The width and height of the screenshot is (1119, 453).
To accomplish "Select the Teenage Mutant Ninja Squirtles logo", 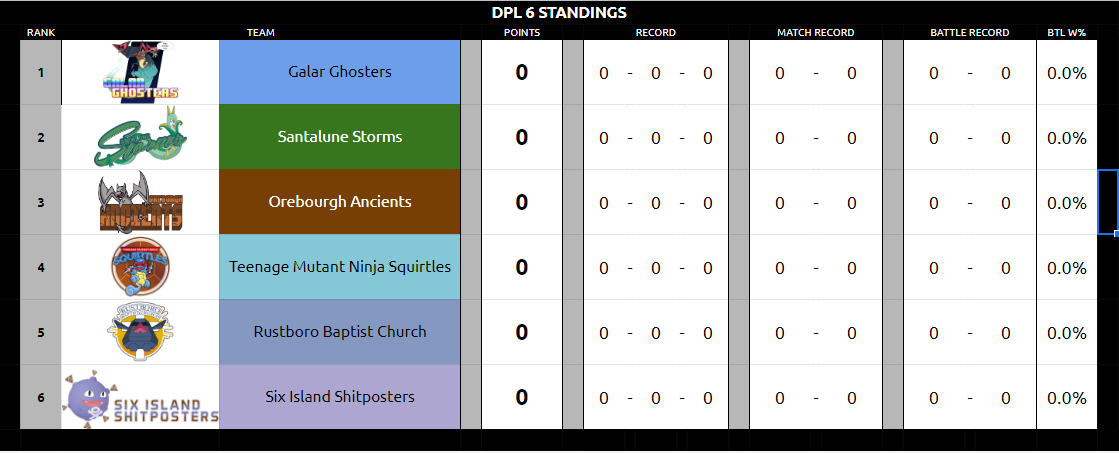I will click(x=141, y=267).
